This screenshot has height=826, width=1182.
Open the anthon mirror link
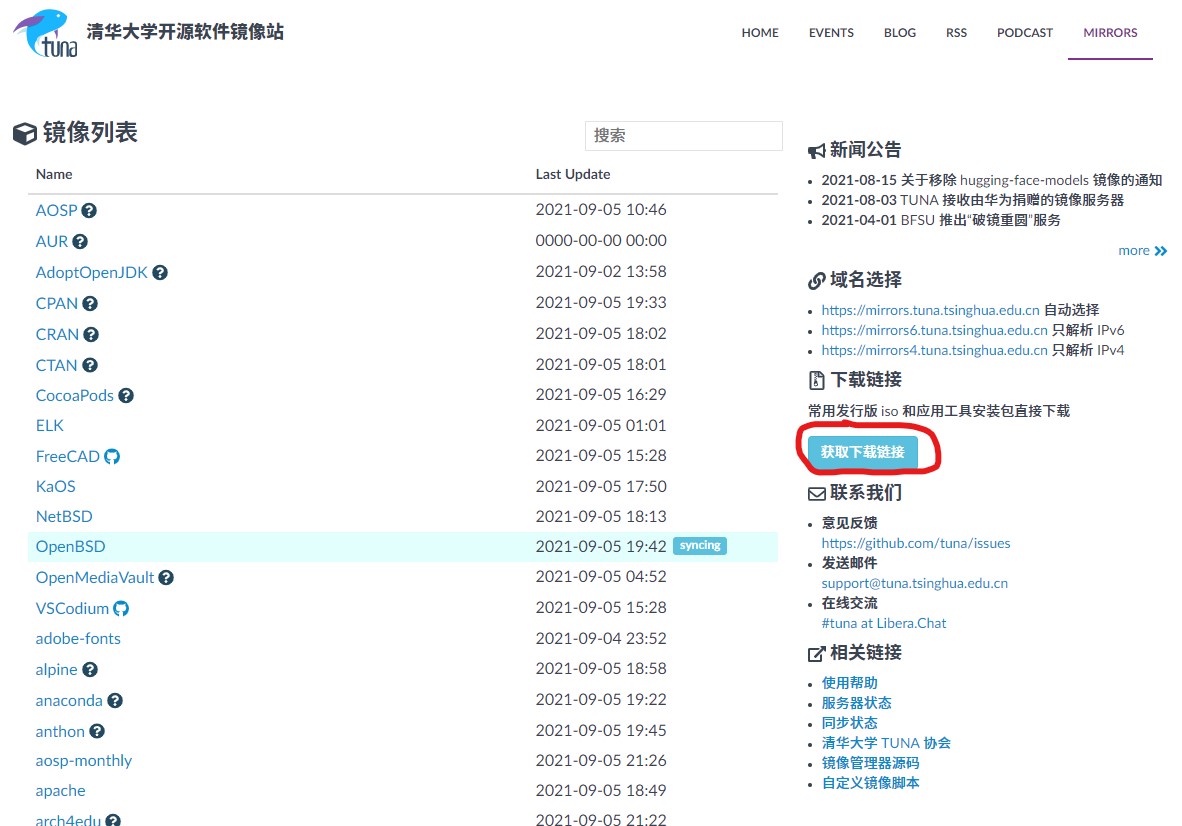pos(60,732)
